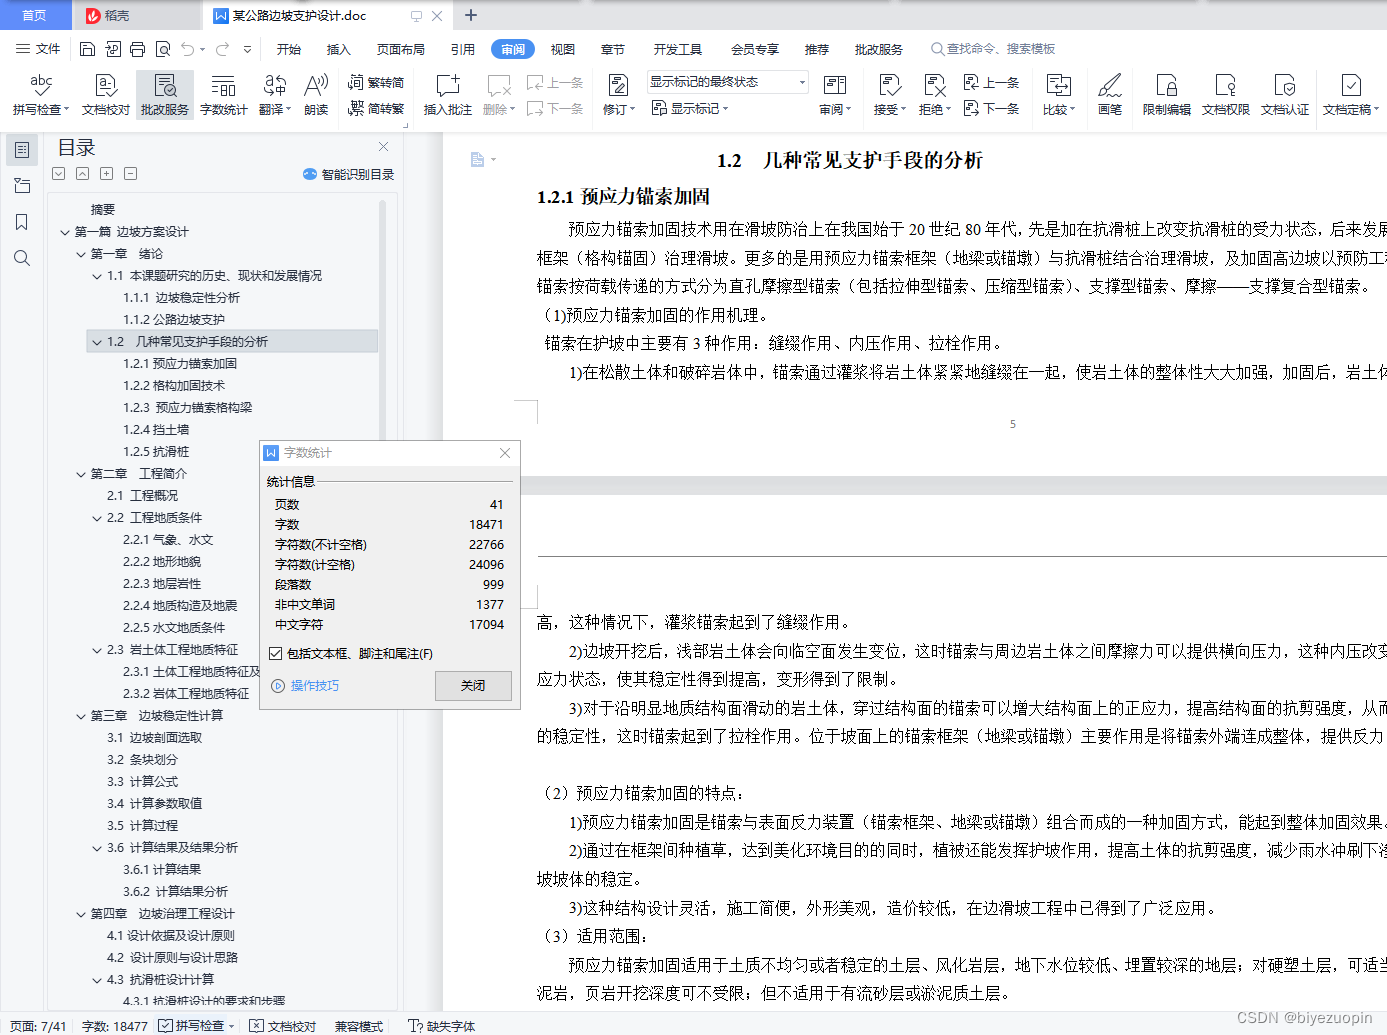This screenshot has width=1387, height=1035.
Task: Open the markup display state dropdown
Action: pyautogui.click(x=726, y=82)
